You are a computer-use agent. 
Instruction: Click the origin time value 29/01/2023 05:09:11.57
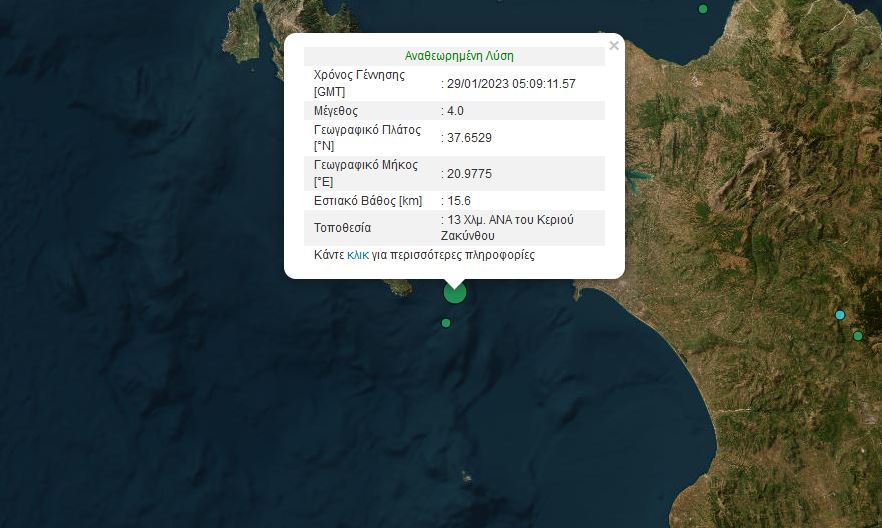511,83
